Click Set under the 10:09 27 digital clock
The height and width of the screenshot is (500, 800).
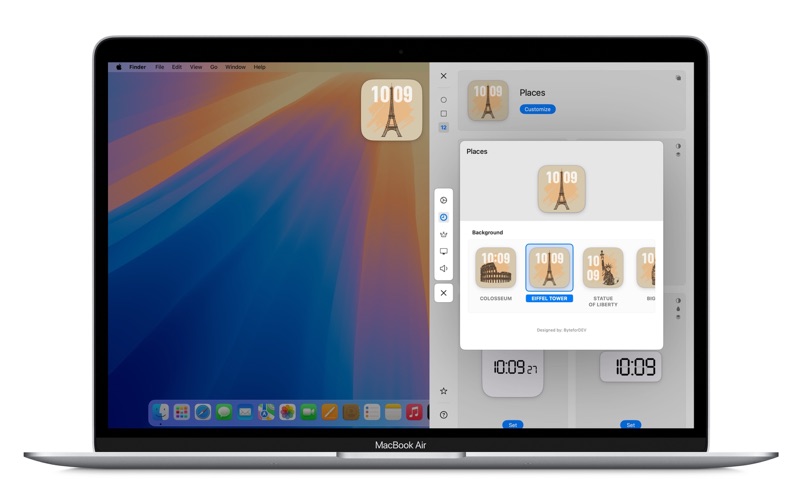click(x=513, y=424)
